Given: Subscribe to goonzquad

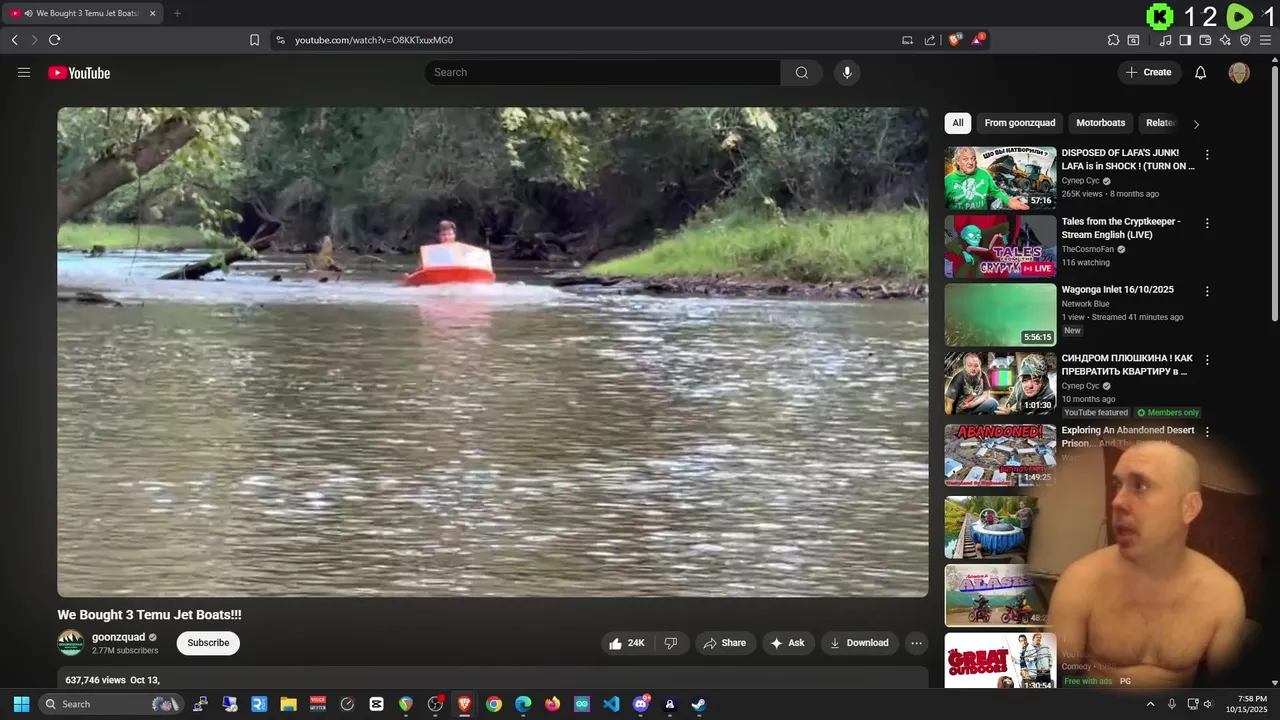Looking at the screenshot, I should (x=208, y=643).
